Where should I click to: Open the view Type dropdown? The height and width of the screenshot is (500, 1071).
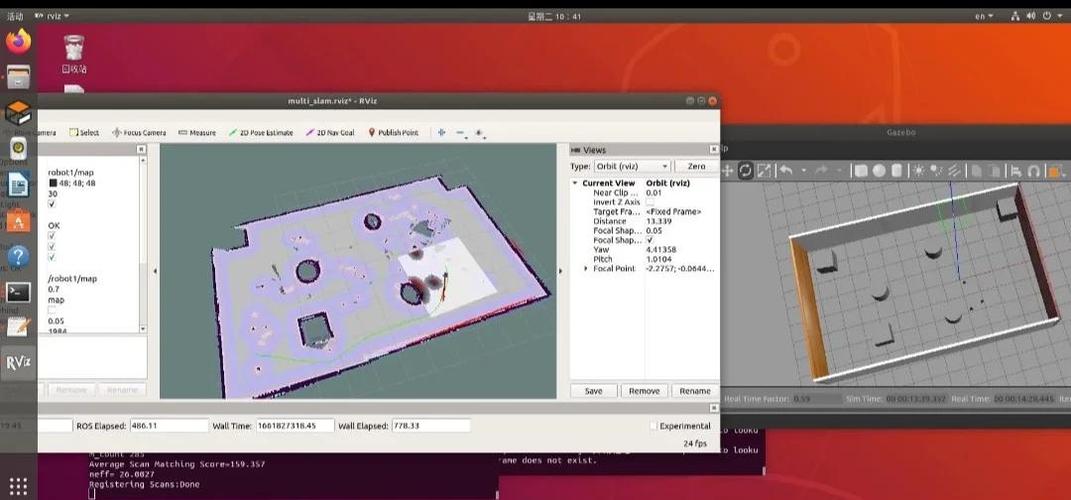(x=632, y=166)
